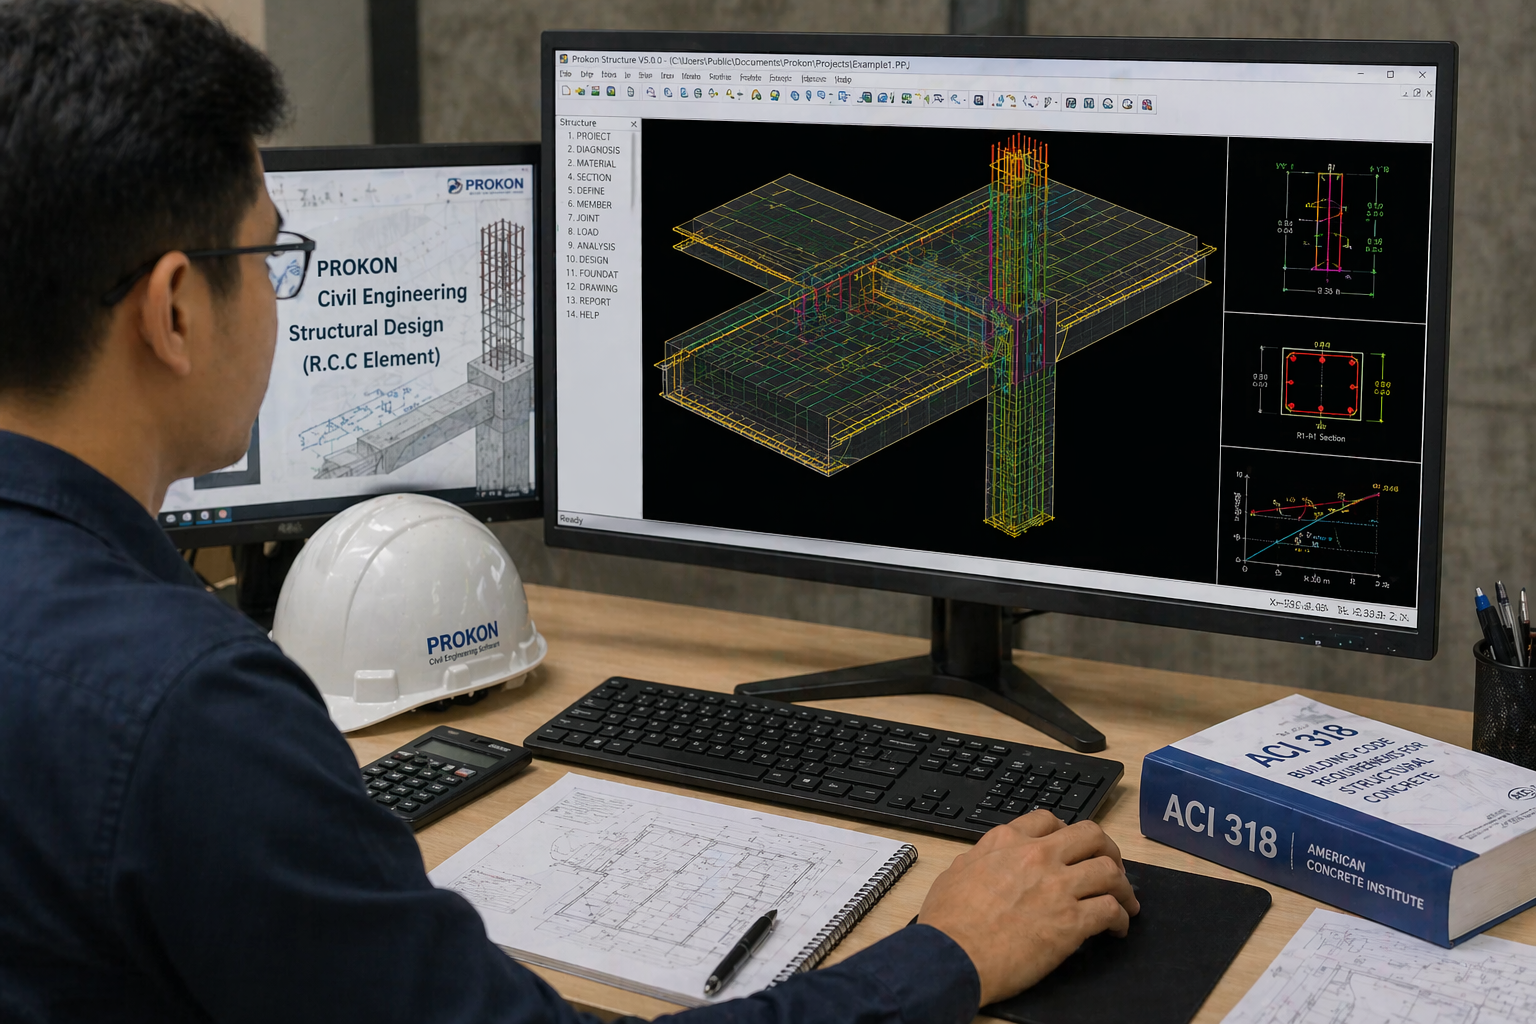Restore the inner document window
1536x1024 pixels.
1417,93
